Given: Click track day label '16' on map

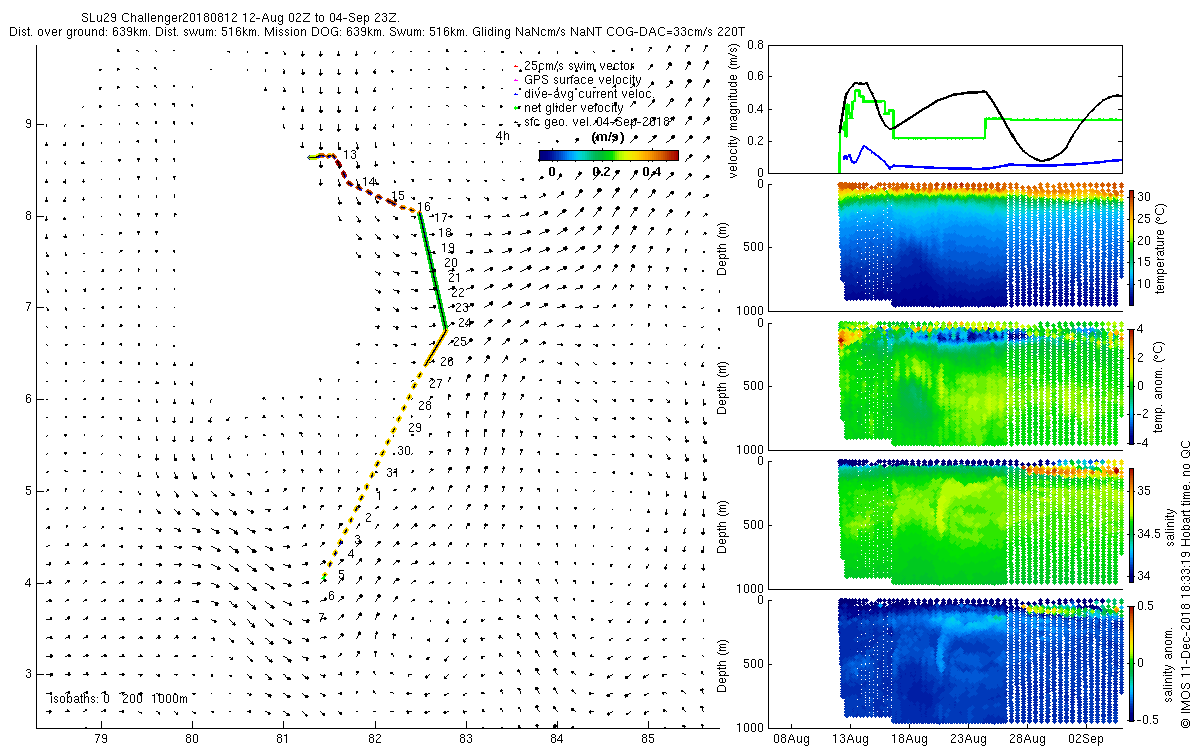Looking at the screenshot, I should click(x=424, y=207).
